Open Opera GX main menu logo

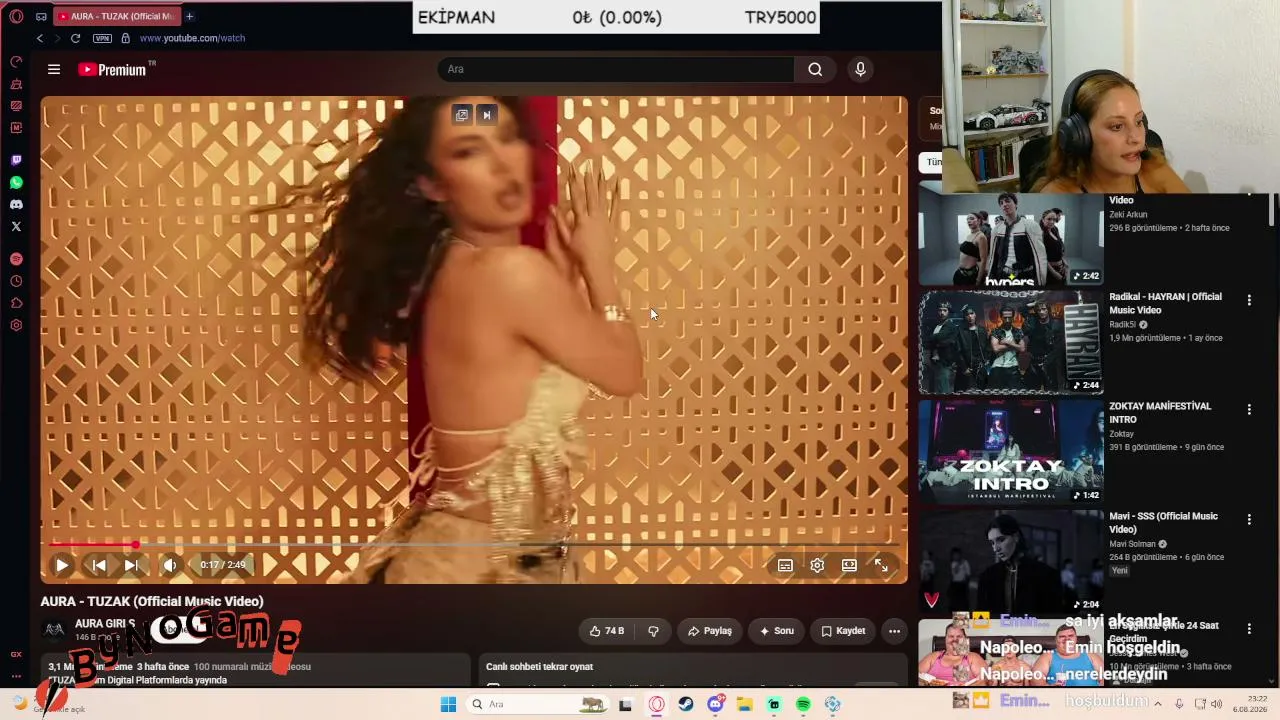click(16, 16)
